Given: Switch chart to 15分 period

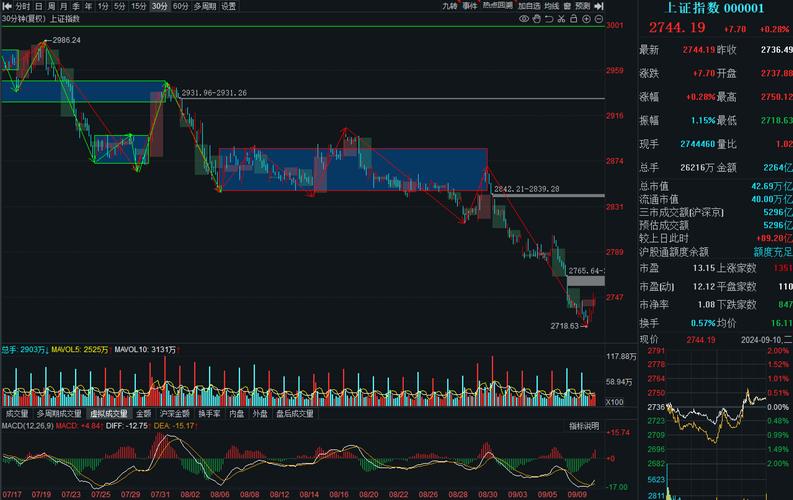Looking at the screenshot, I should tap(138, 6).
